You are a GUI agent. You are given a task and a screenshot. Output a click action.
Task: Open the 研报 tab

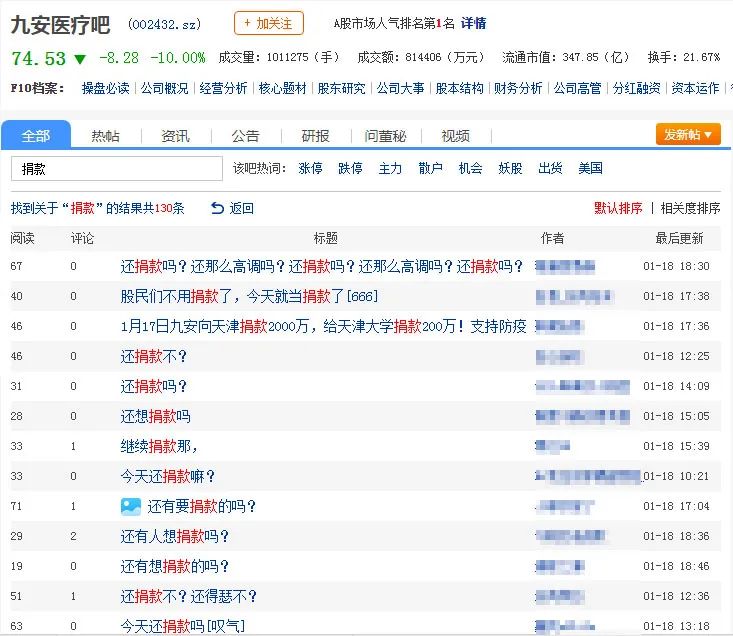pyautogui.click(x=316, y=136)
